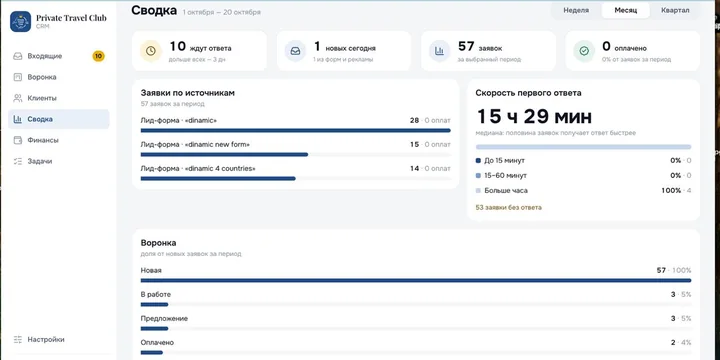Image resolution: width=720 pixels, height=360 pixels.
Task: Click the bar chart icon beside Сводка
Action: (x=18, y=119)
